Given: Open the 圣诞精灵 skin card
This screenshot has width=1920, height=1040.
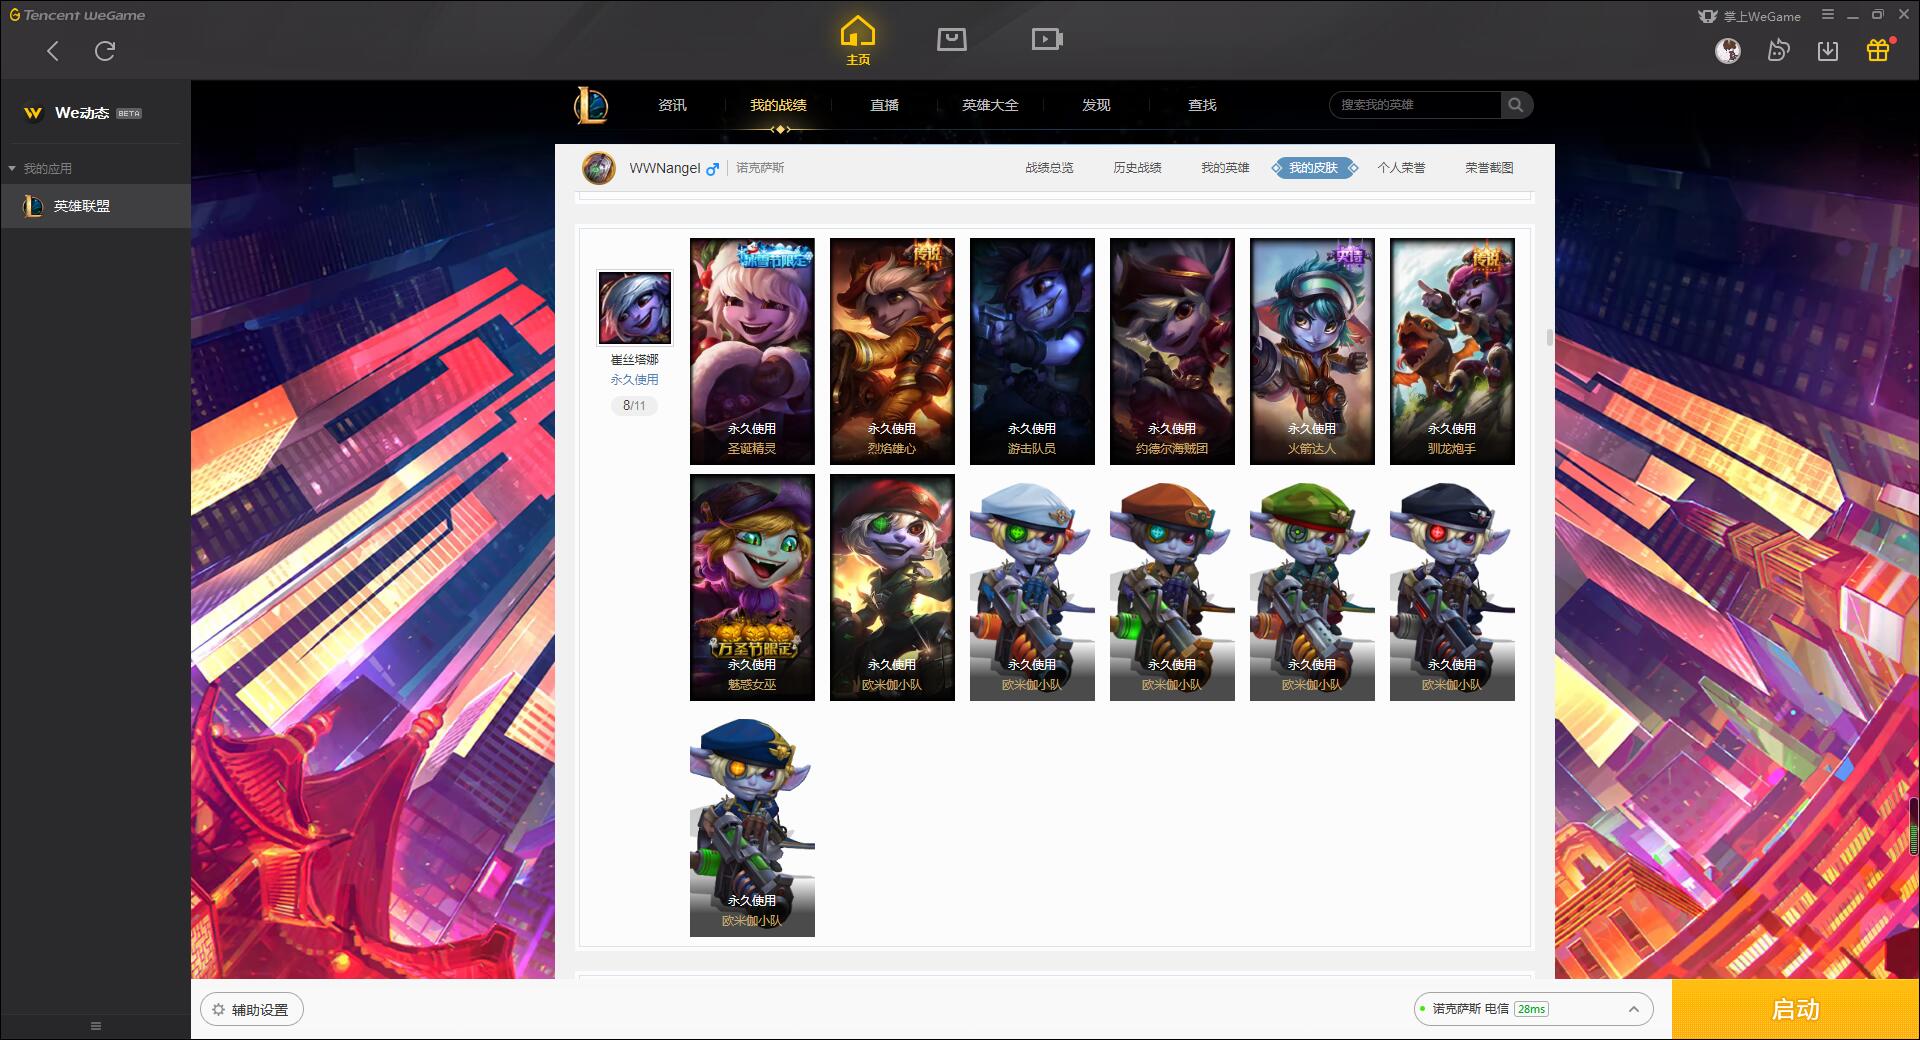Looking at the screenshot, I should point(752,351).
